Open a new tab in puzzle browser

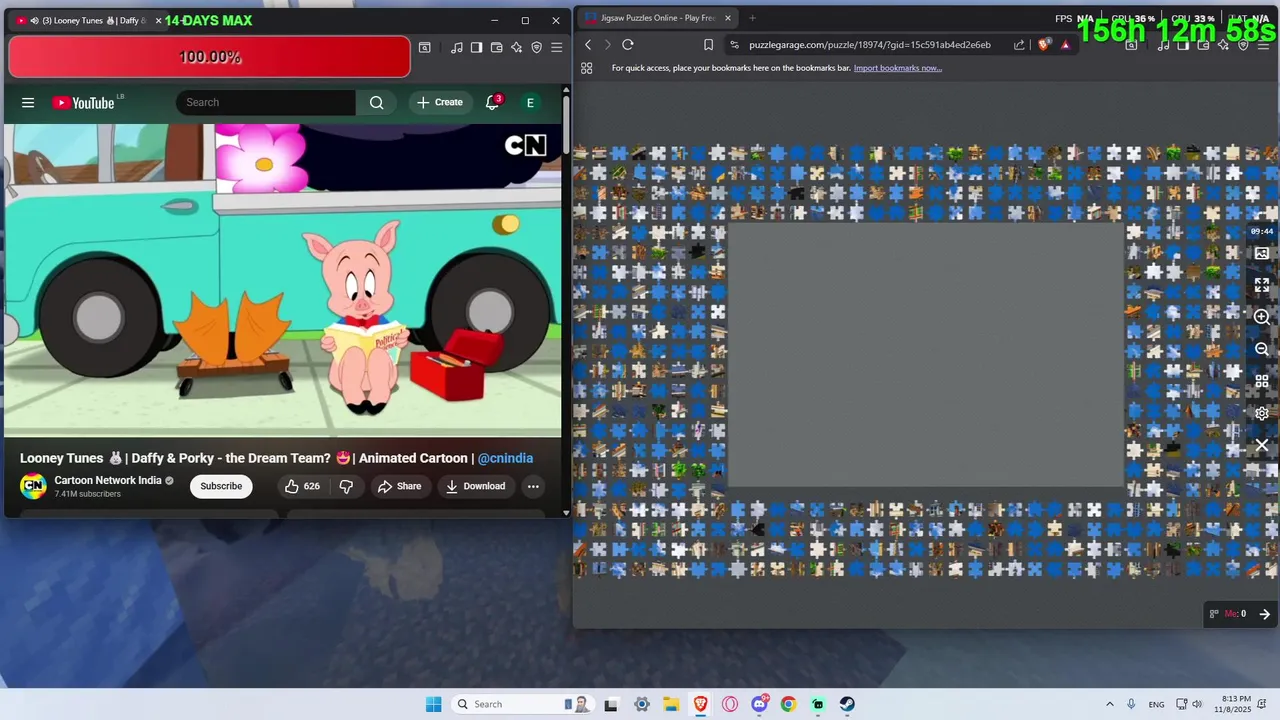pos(752,18)
